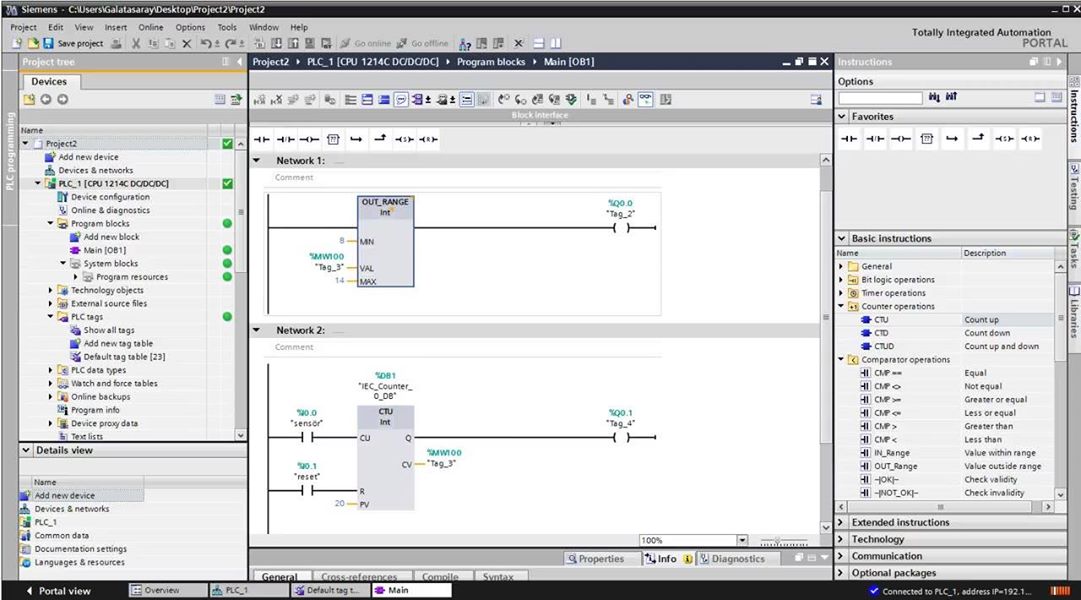The image size is (1081, 600).
Task: Click the Undo arrow icon
Action: pyautogui.click(x=206, y=43)
